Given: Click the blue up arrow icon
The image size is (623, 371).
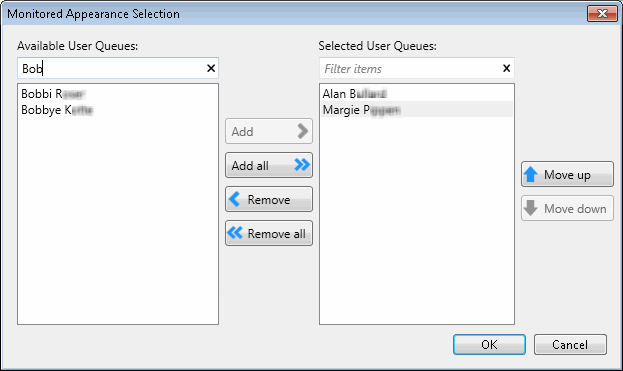Looking at the screenshot, I should [530, 174].
